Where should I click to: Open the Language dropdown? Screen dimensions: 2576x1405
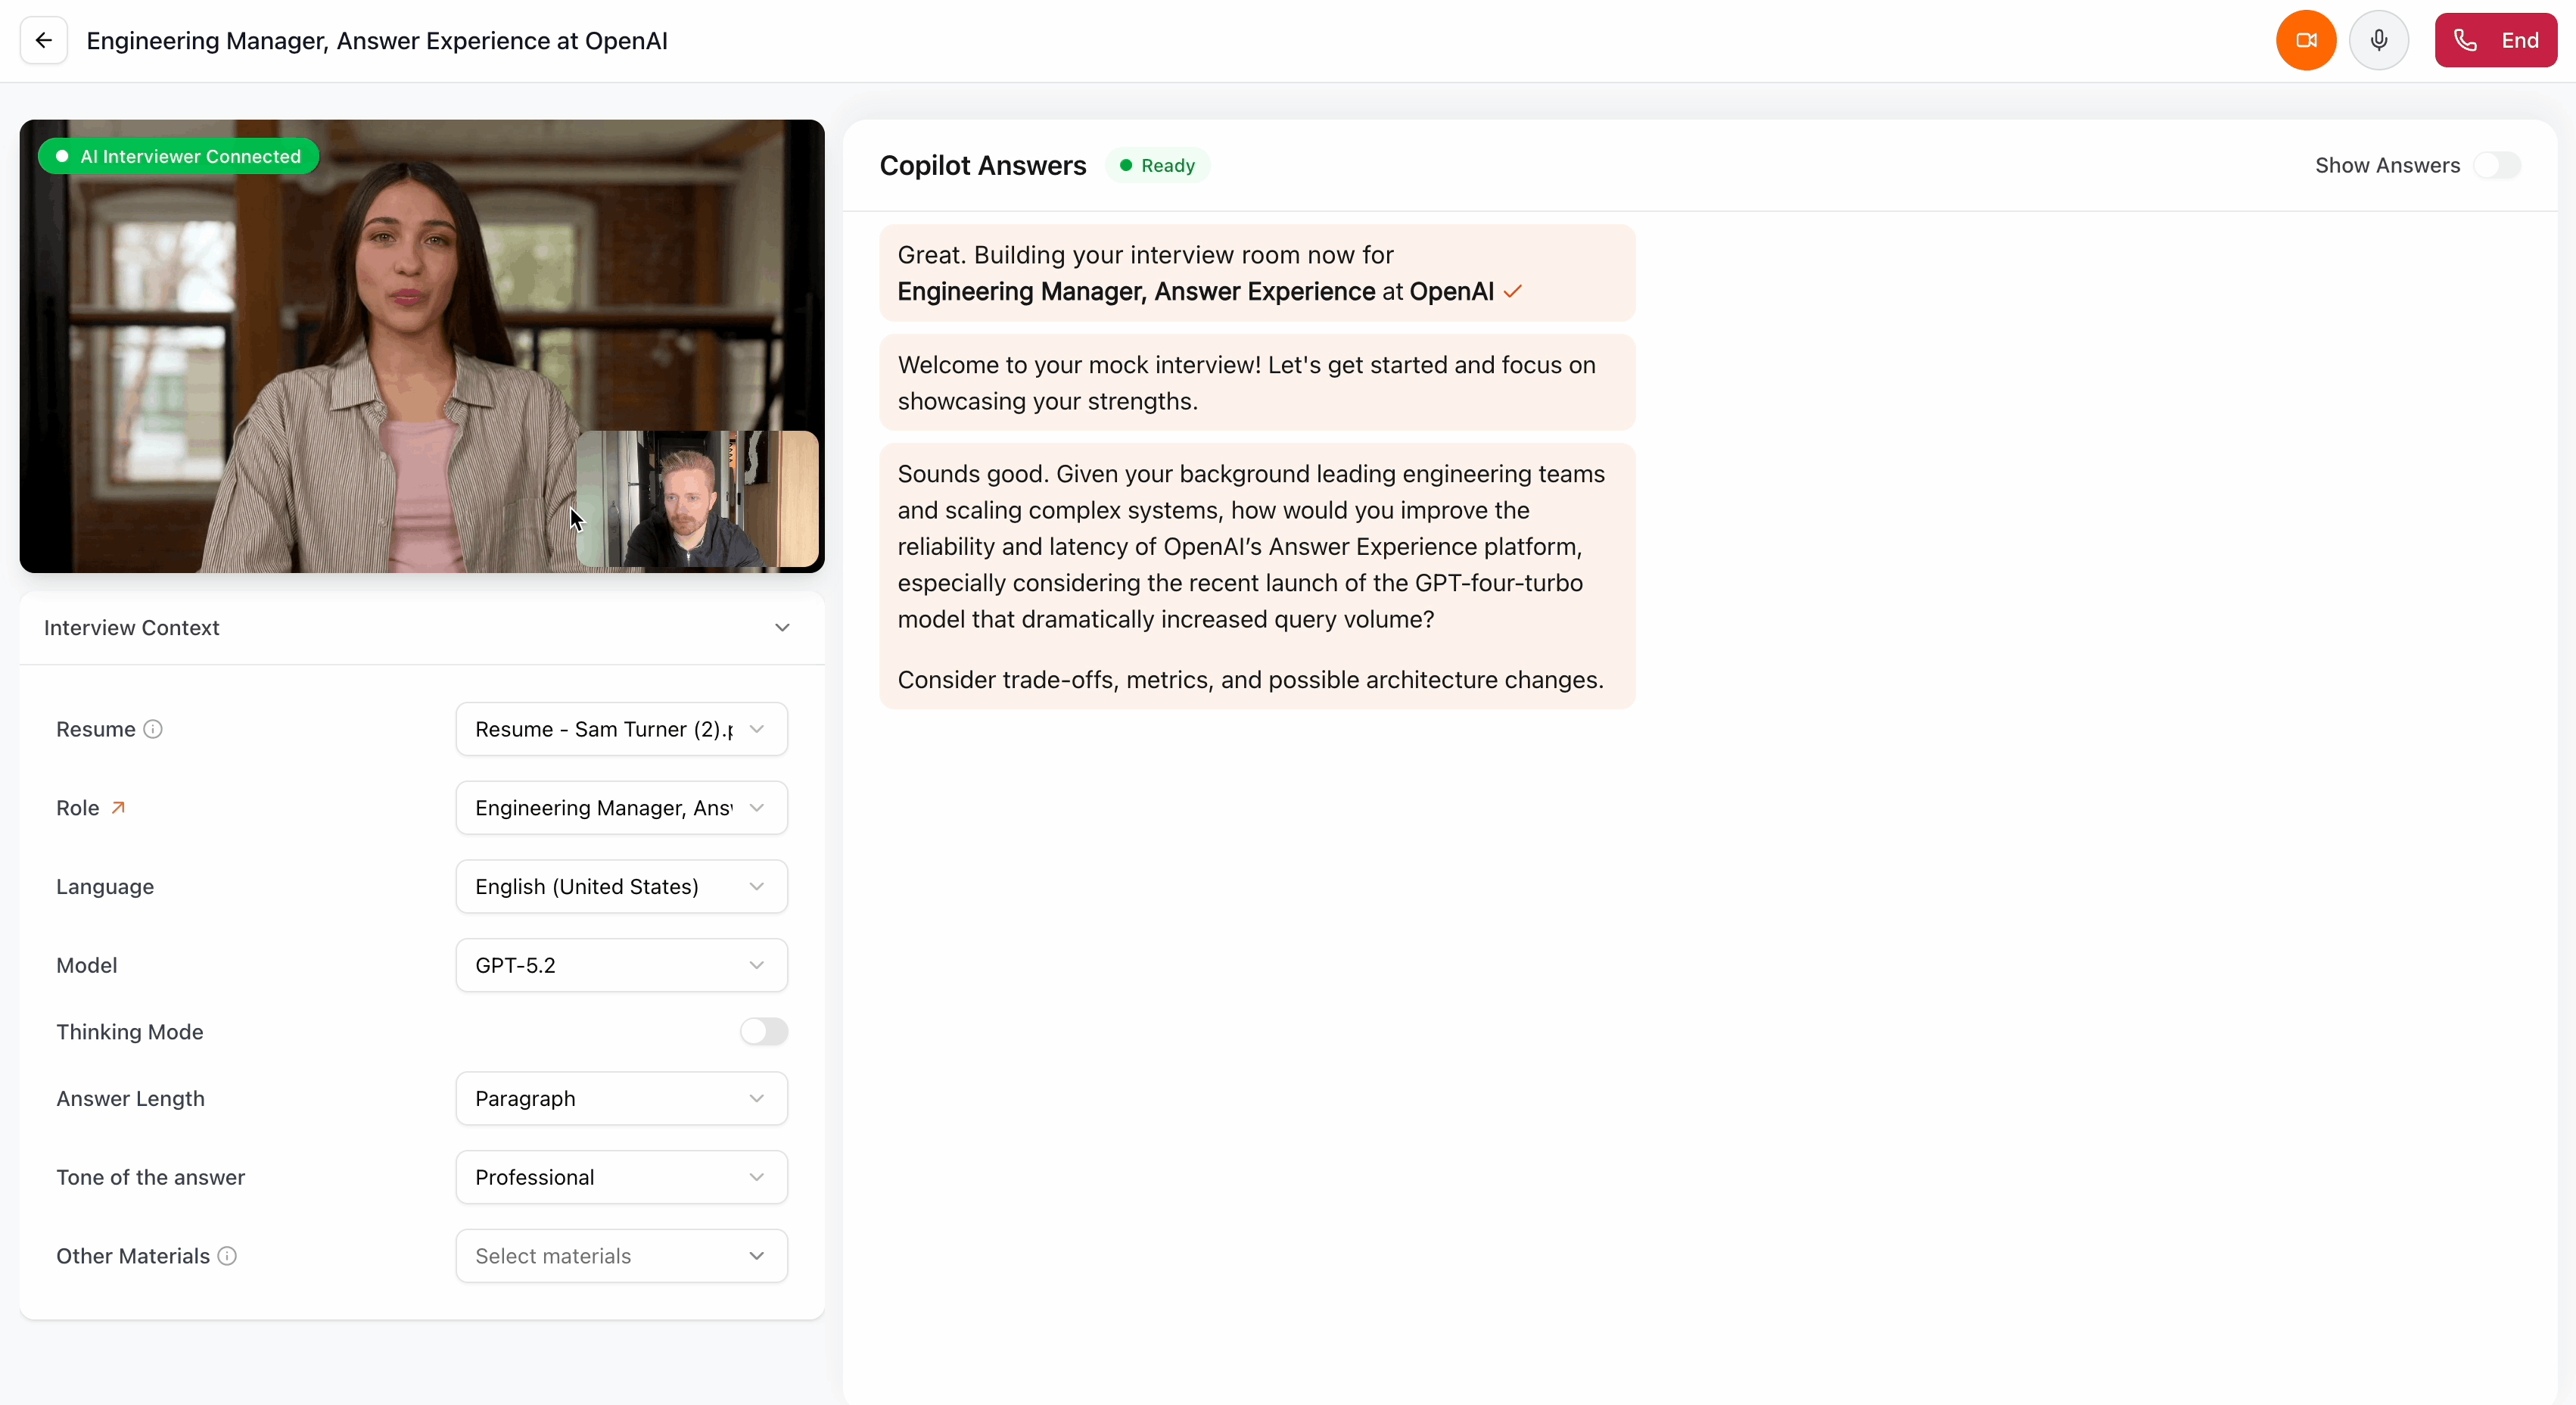pos(621,886)
